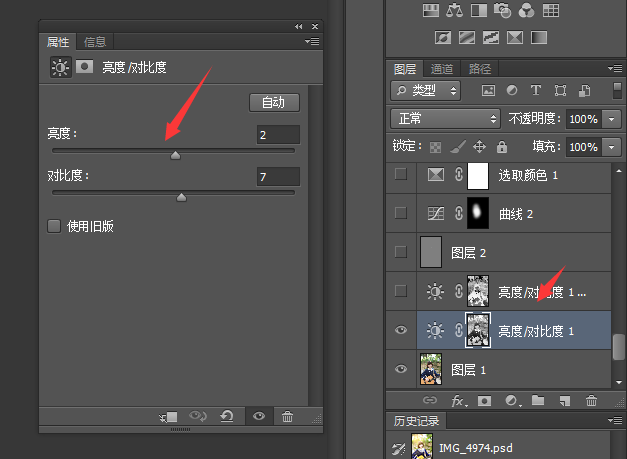Click the link layers icon
The height and width of the screenshot is (459, 627).
(430, 400)
